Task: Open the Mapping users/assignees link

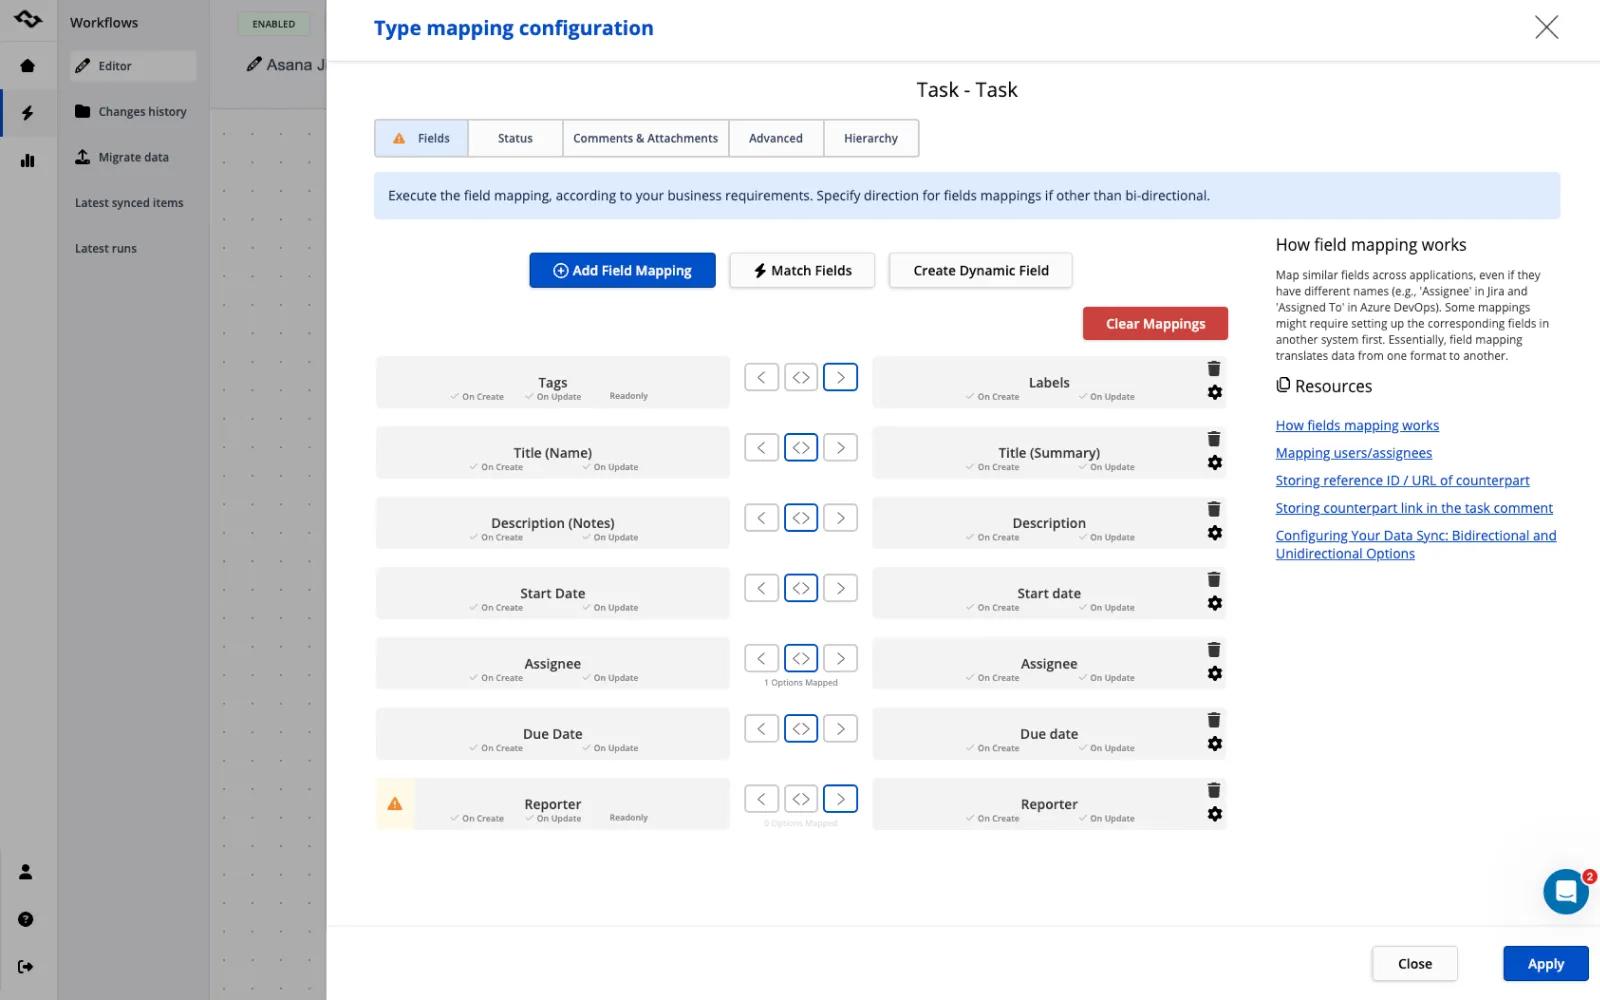Action: (1353, 453)
